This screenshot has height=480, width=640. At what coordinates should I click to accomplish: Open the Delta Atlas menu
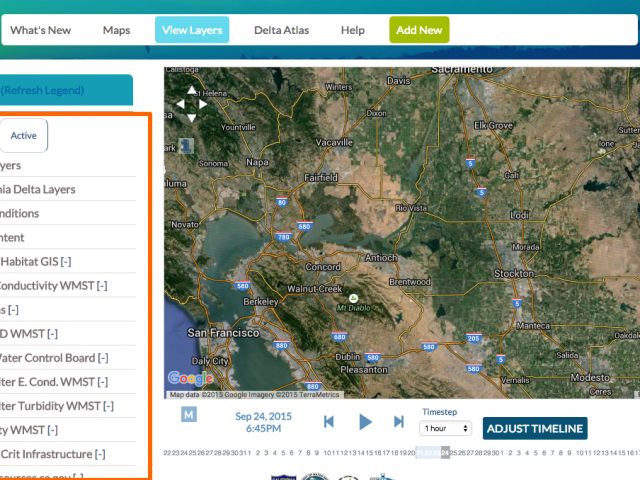[282, 30]
